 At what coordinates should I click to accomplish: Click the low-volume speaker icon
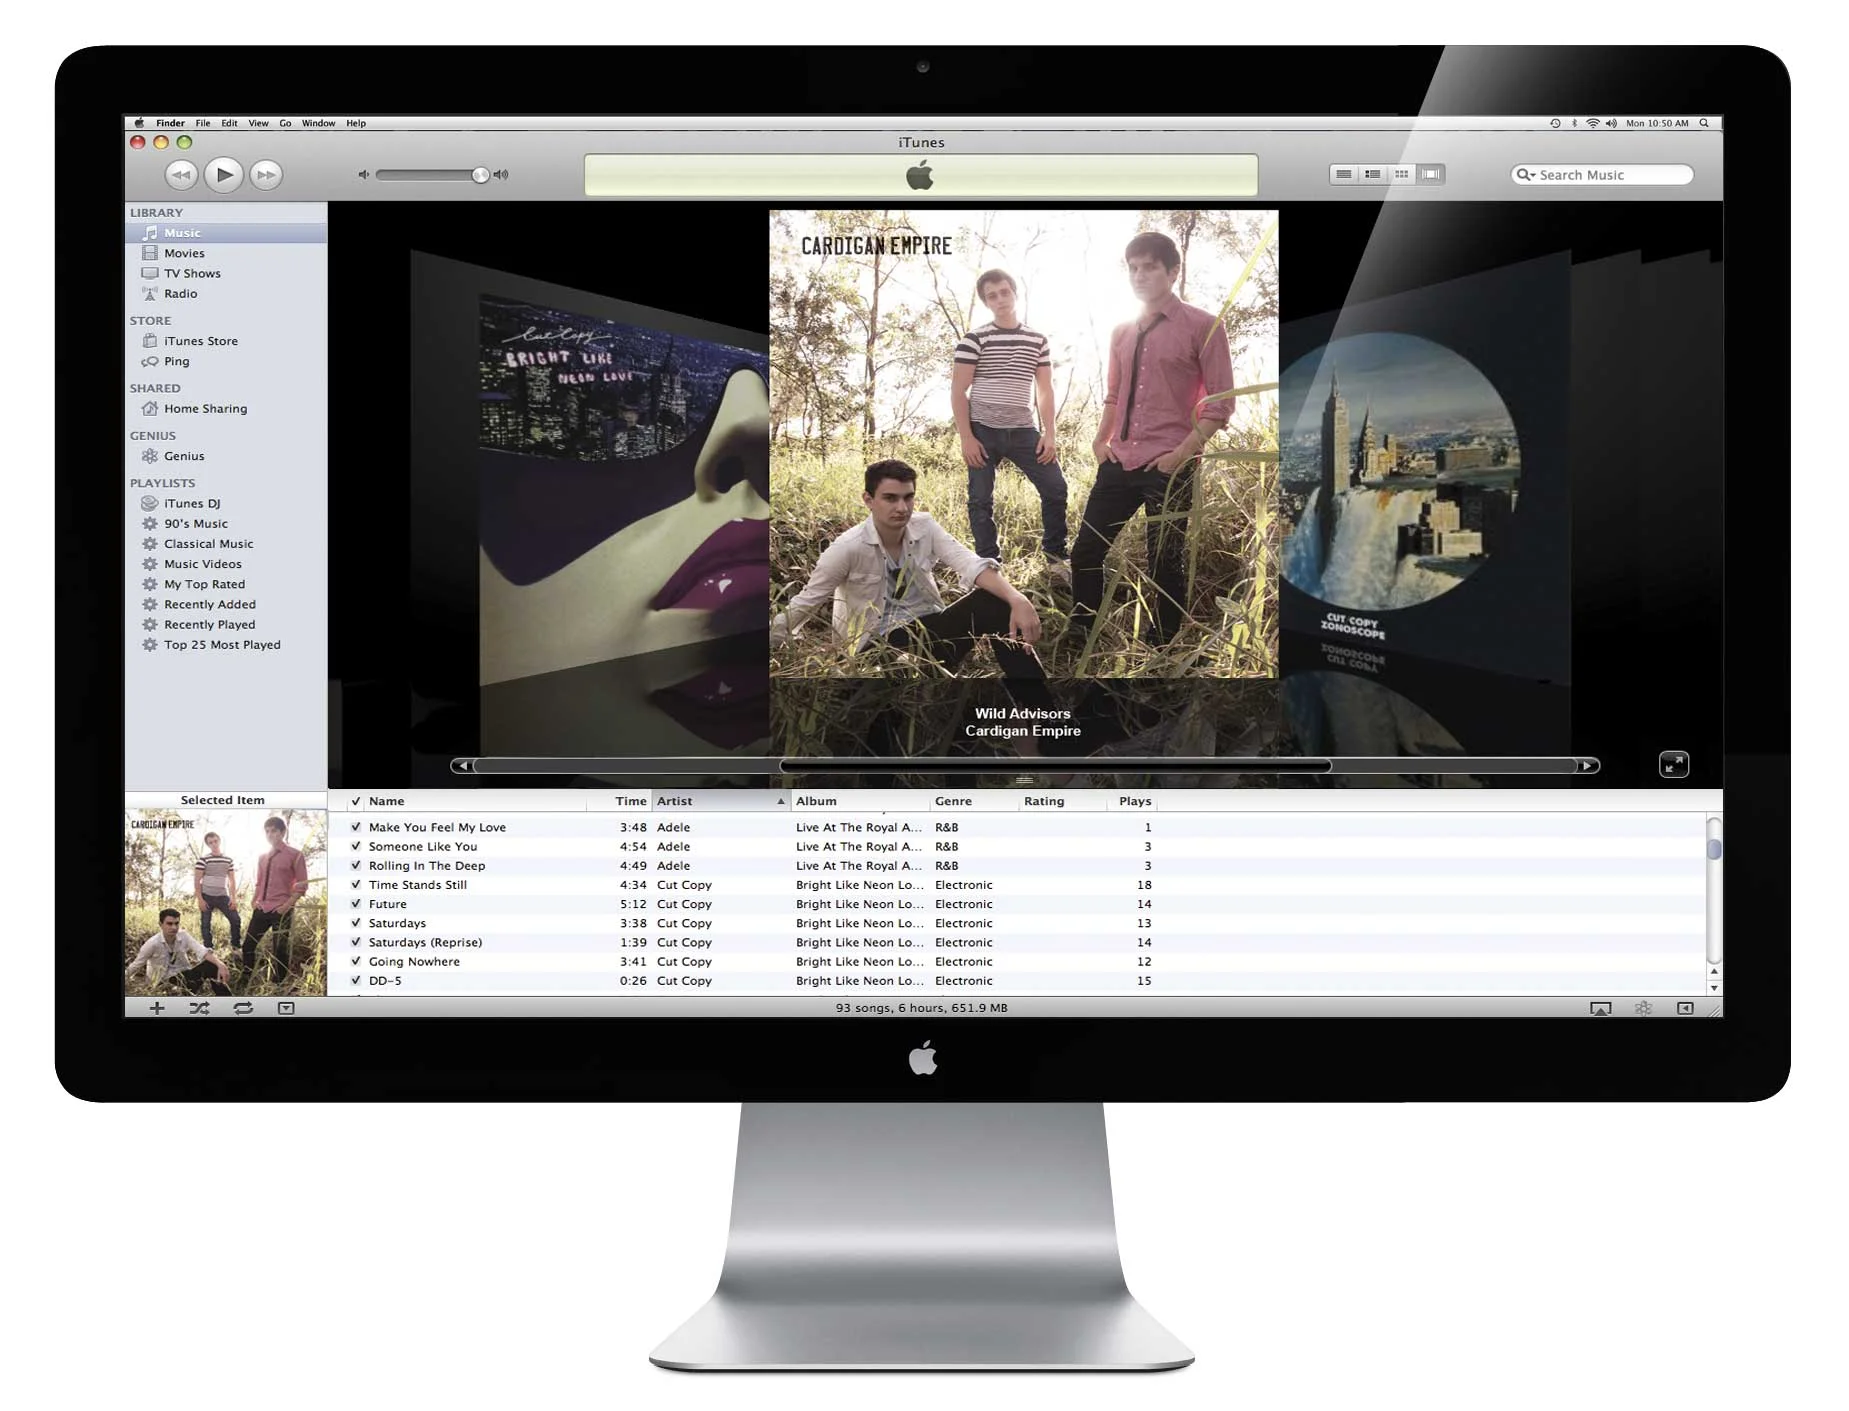click(364, 175)
